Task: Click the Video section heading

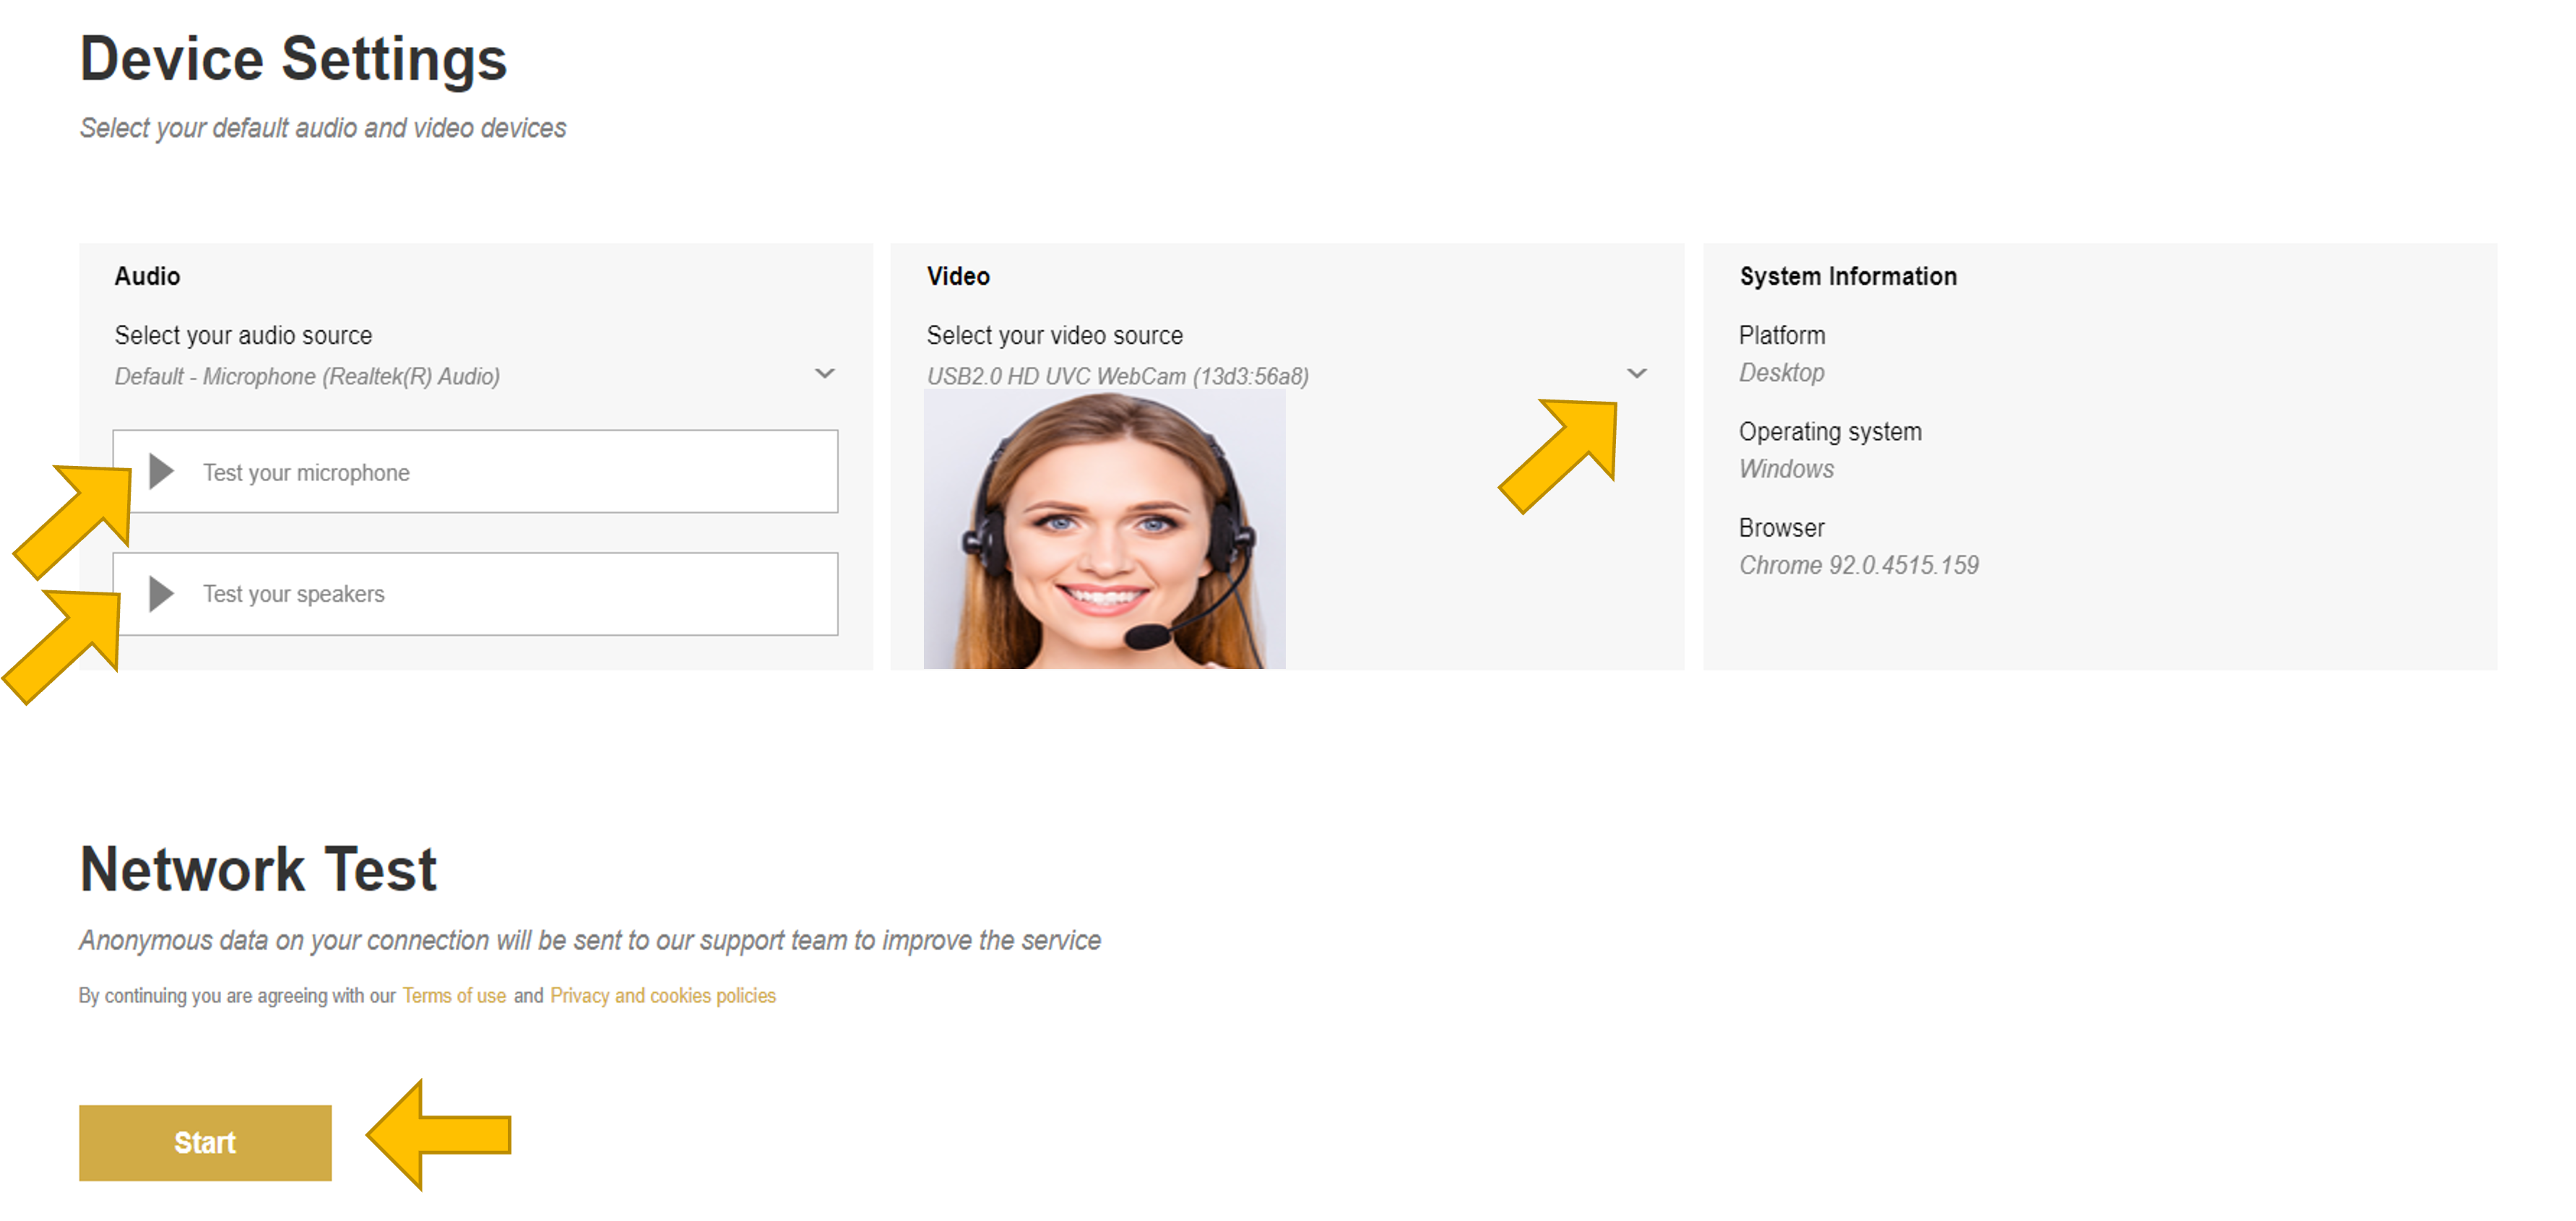Action: pyautogui.click(x=958, y=276)
